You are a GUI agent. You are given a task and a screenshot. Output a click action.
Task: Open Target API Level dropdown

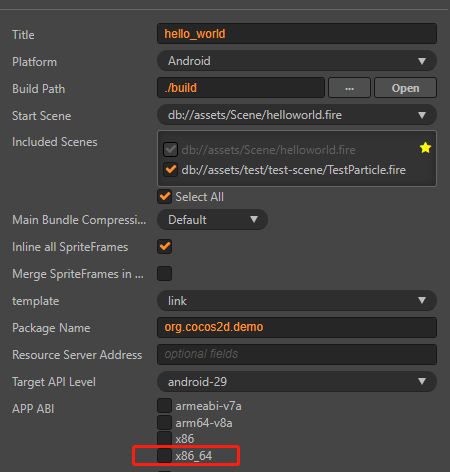pos(297,382)
